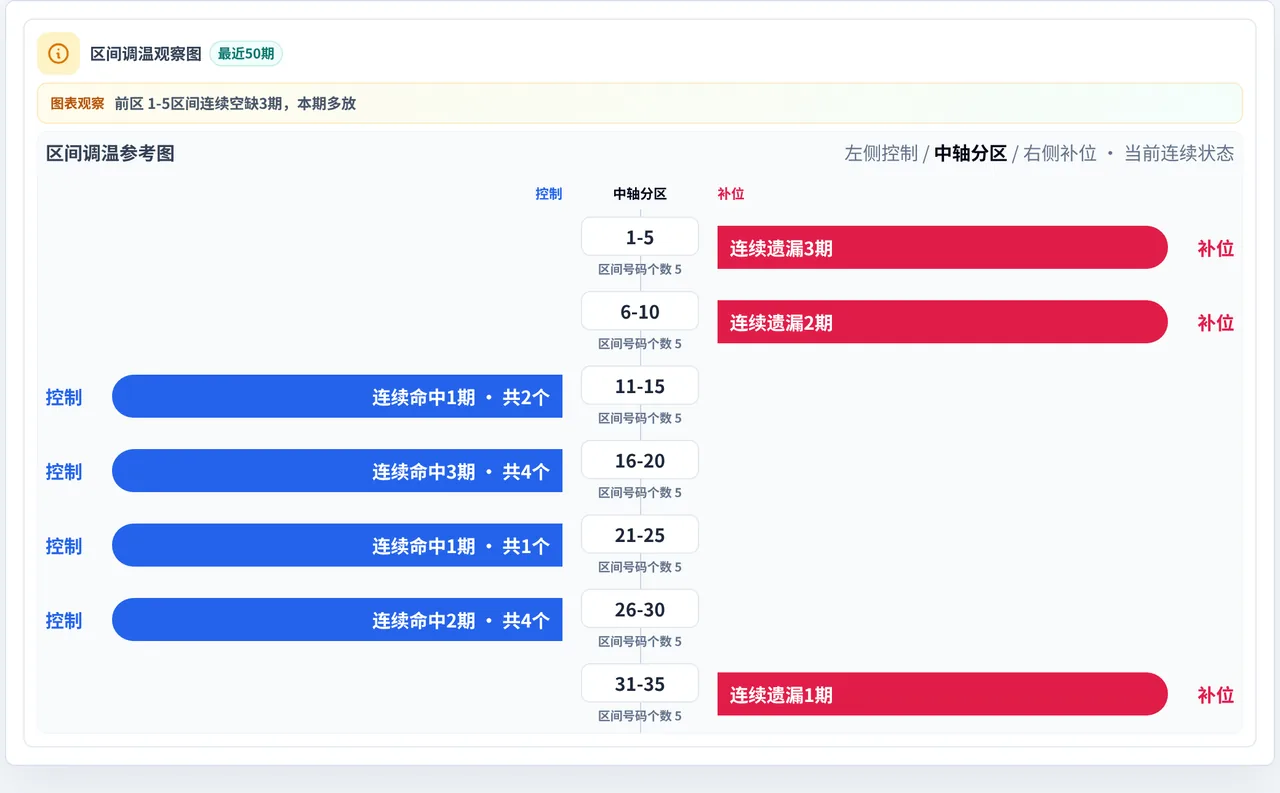Image resolution: width=1280 pixels, height=793 pixels.
Task: Click the info circle icon beside 区间调温观察图
Action: click(x=58, y=53)
